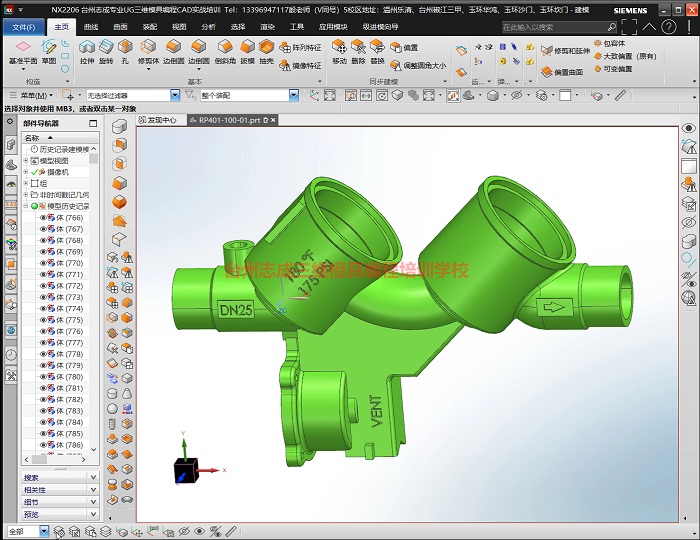The width and height of the screenshot is (700, 540).
Task: Click the help question mark icon
Action: click(668, 27)
